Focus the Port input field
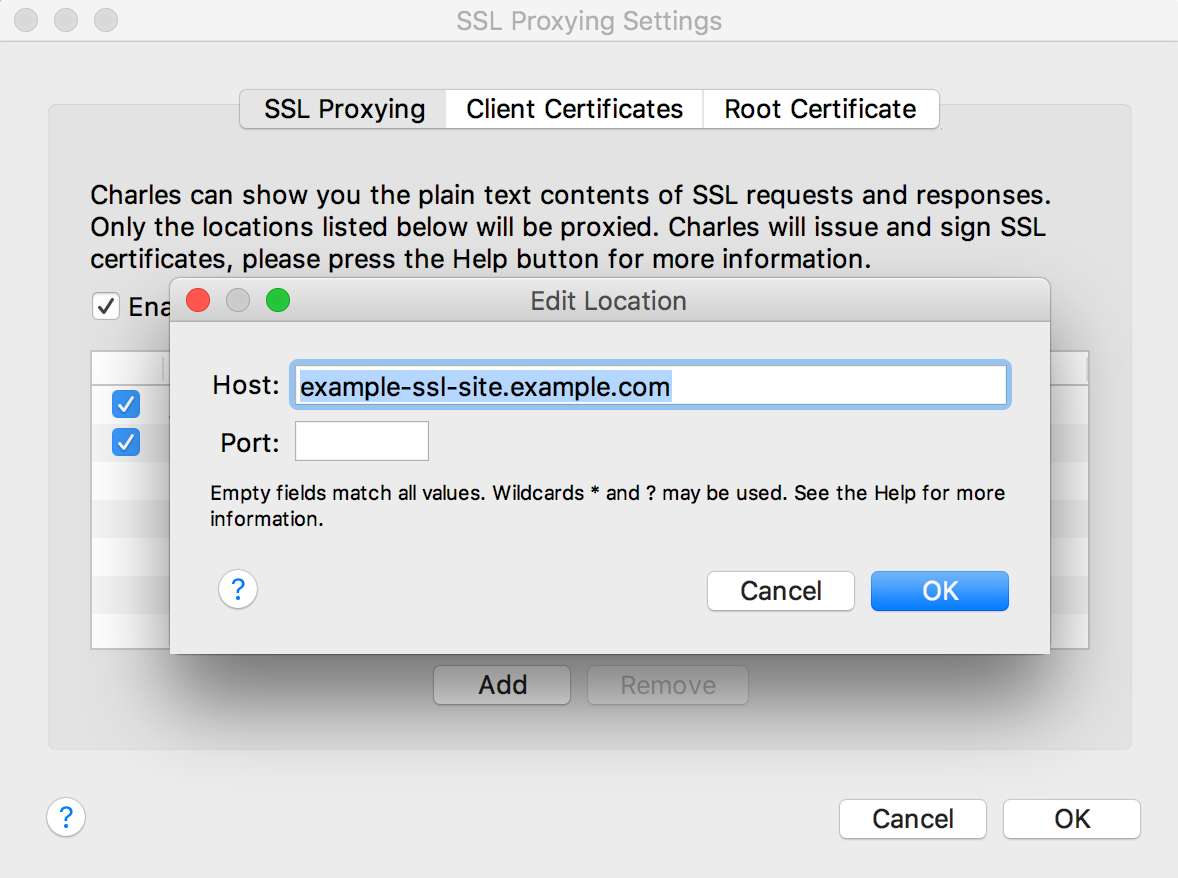Screen dimensions: 1178x878 [x=361, y=441]
